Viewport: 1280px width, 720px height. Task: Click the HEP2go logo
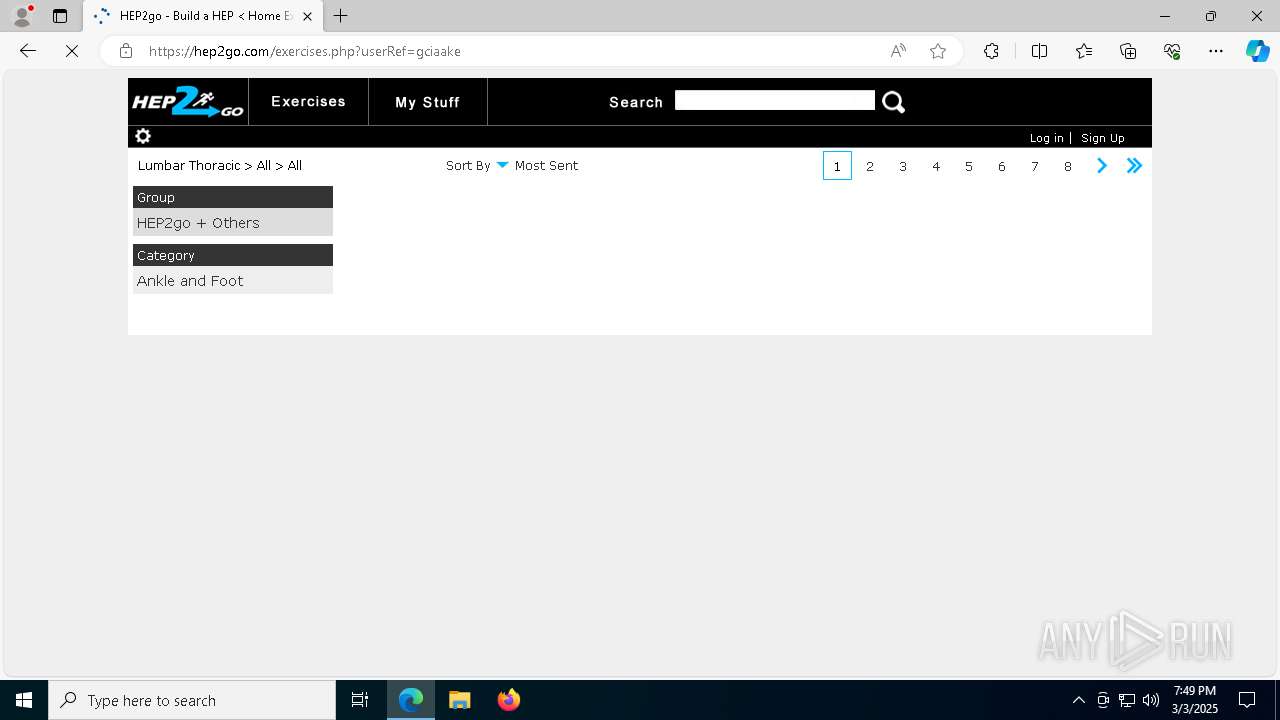pyautogui.click(x=188, y=102)
